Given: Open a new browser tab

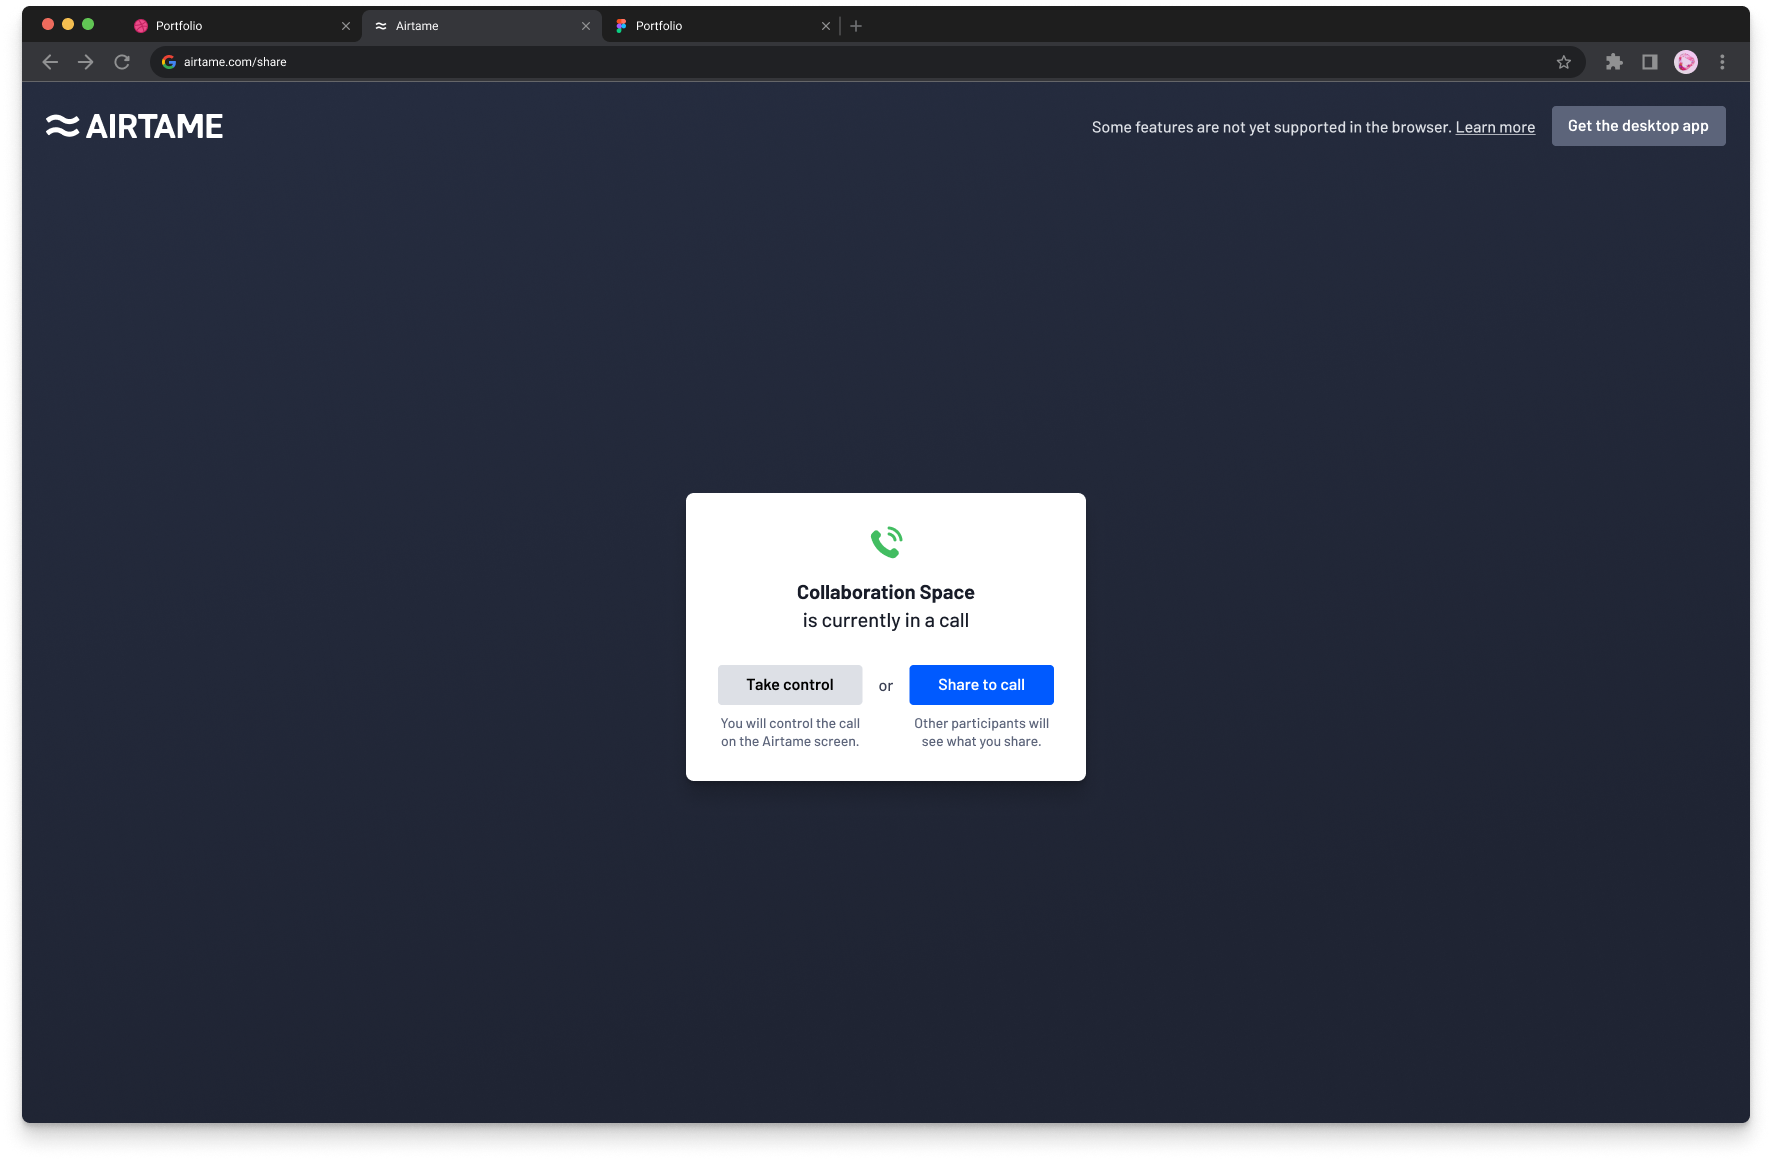Looking at the screenshot, I should (856, 26).
